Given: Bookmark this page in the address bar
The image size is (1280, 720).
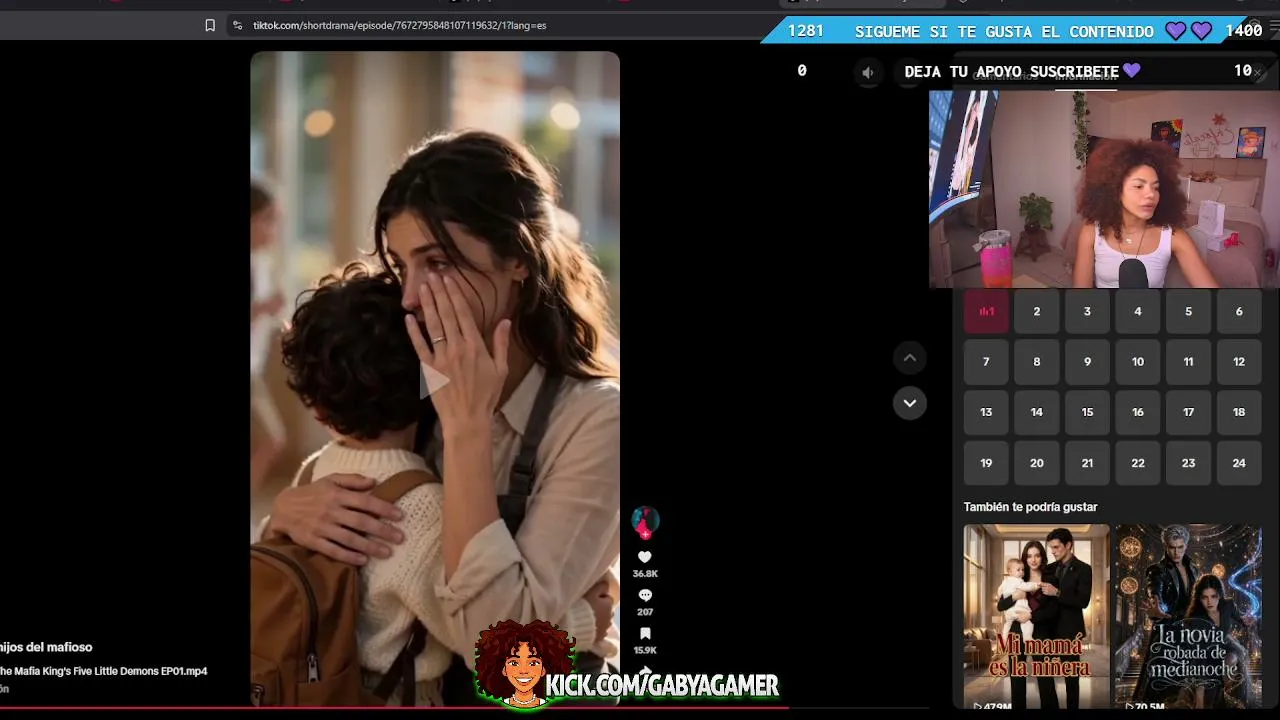Looking at the screenshot, I should (x=210, y=25).
